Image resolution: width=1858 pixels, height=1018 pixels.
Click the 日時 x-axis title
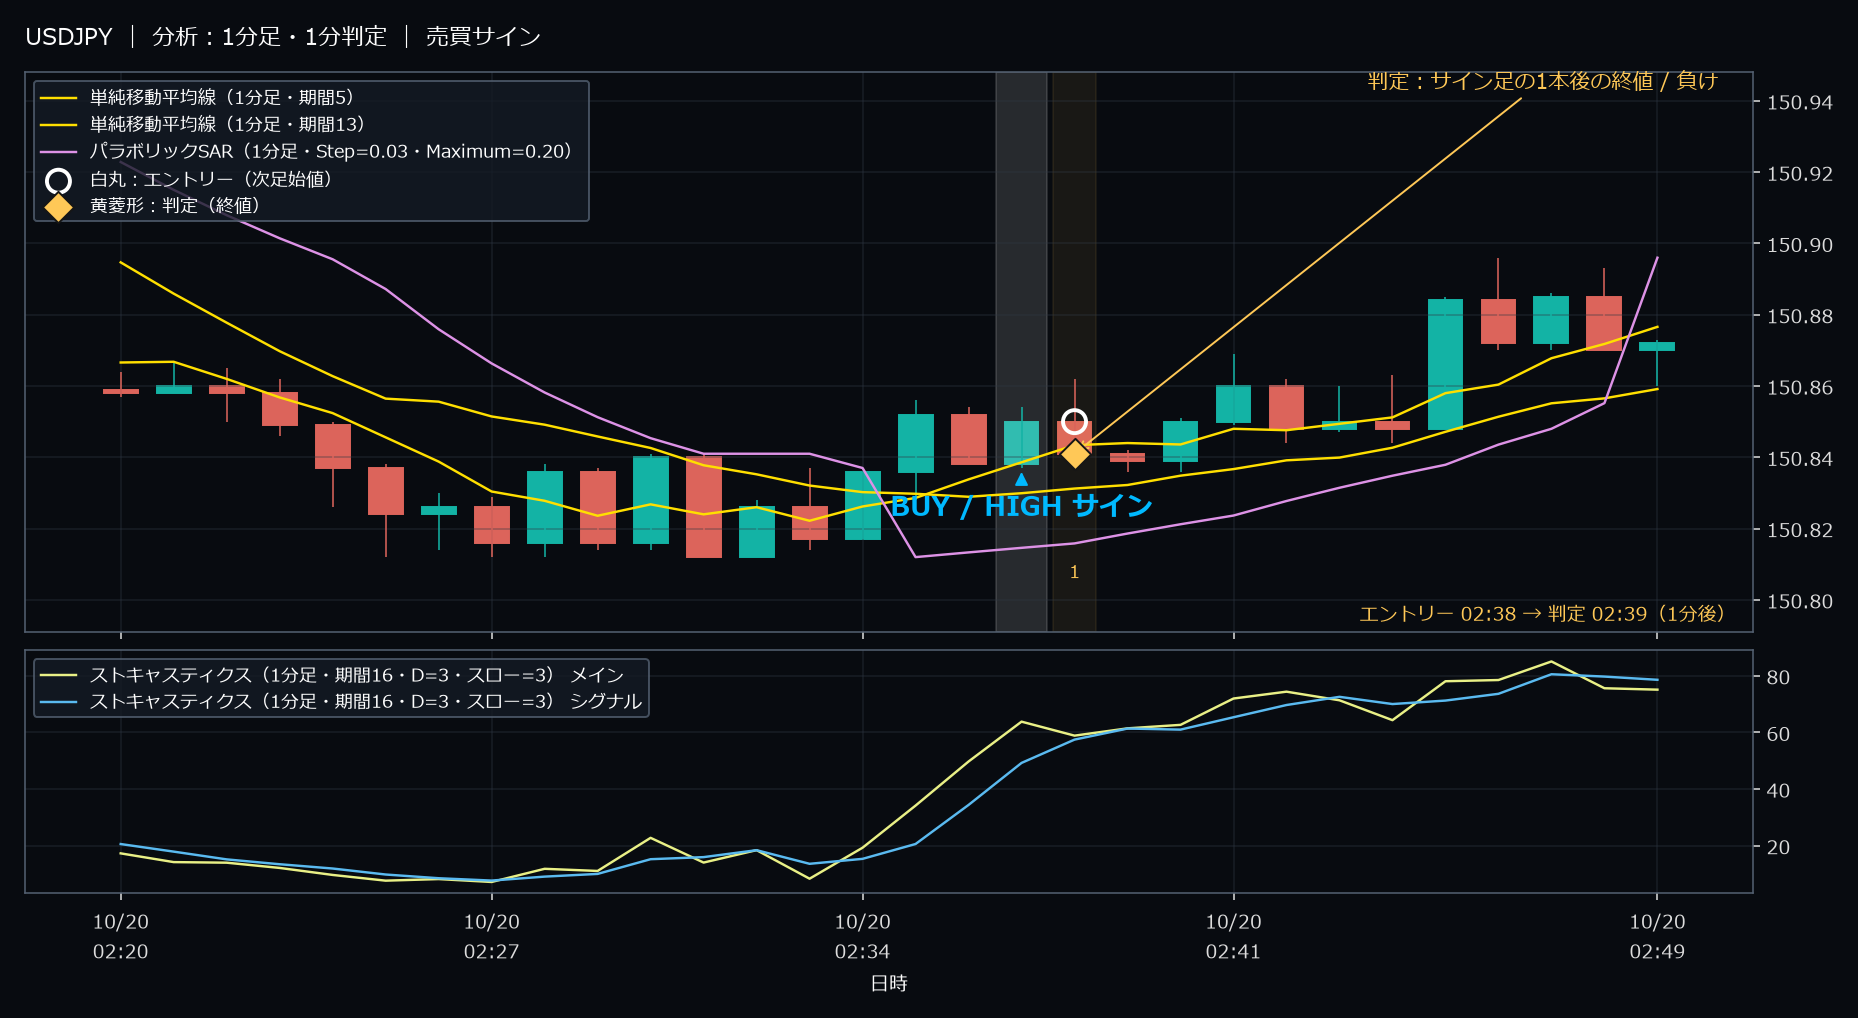click(889, 984)
